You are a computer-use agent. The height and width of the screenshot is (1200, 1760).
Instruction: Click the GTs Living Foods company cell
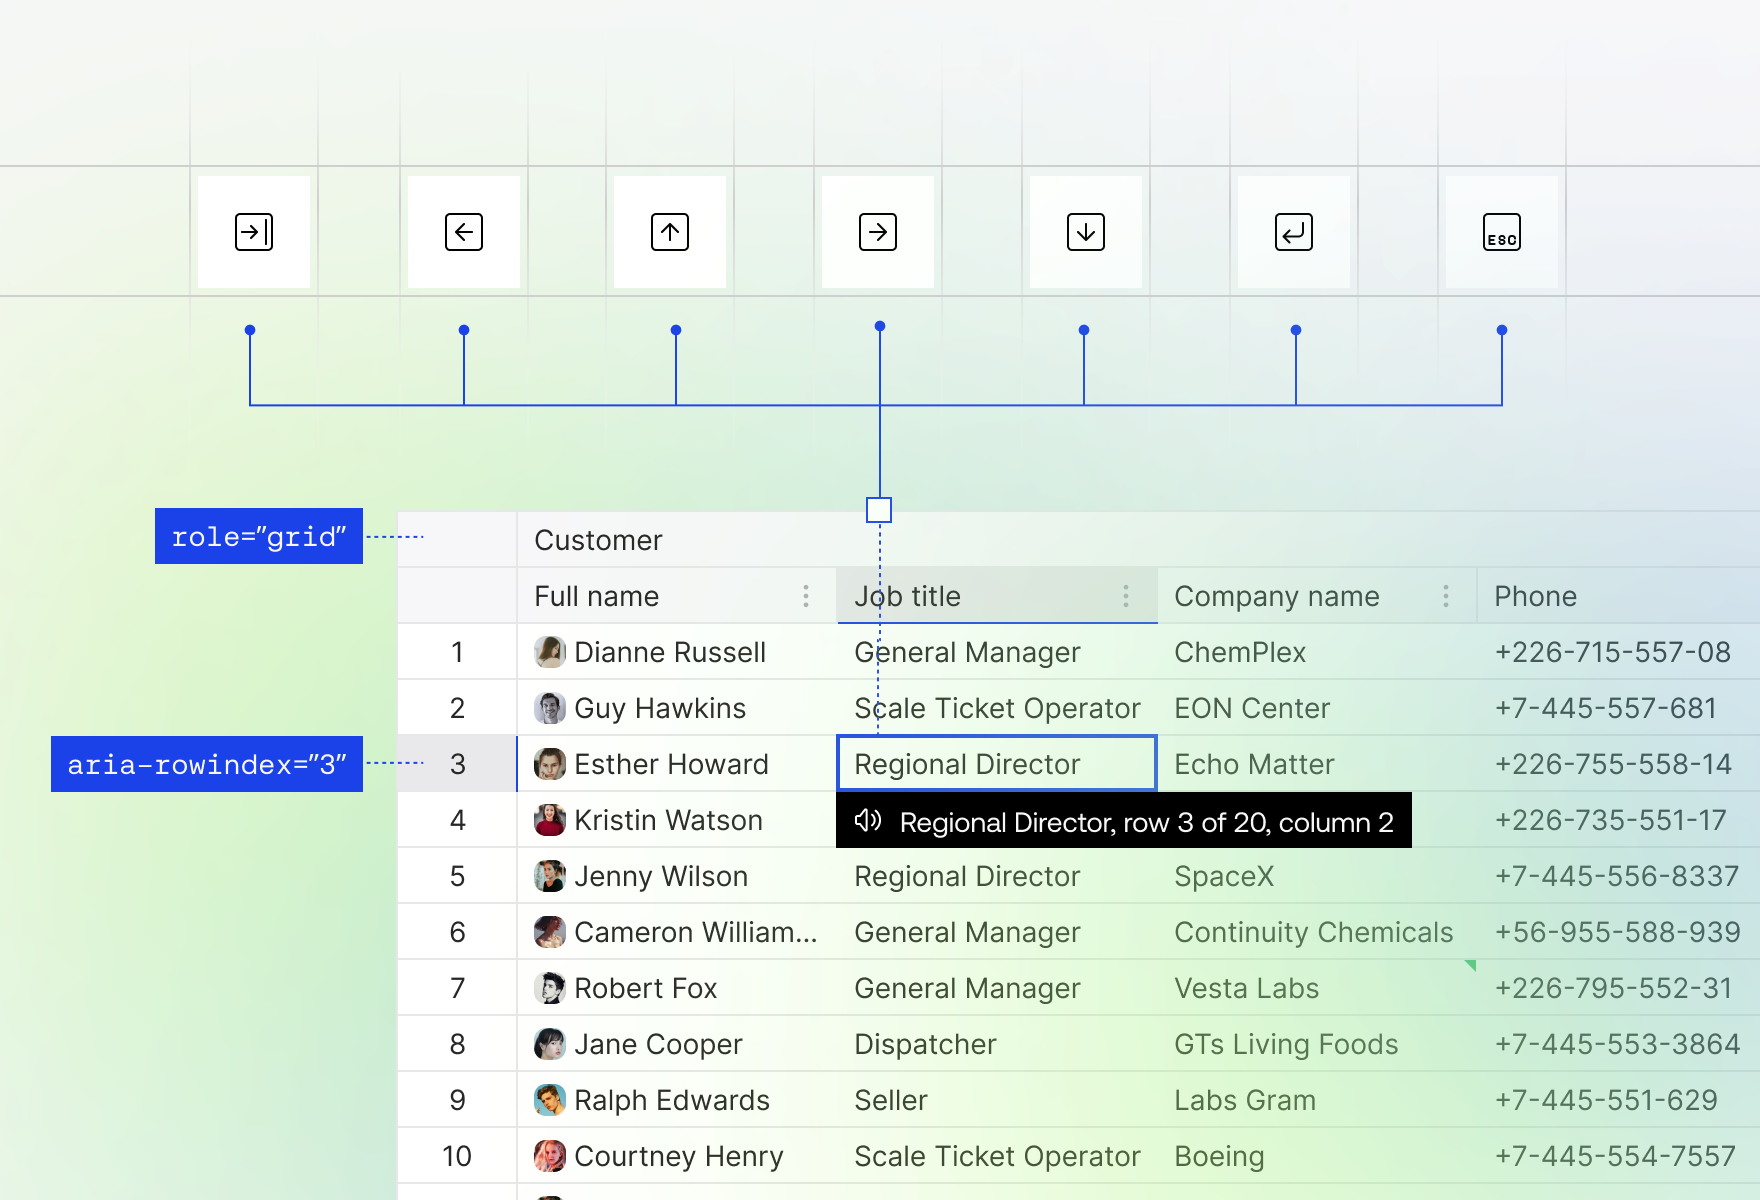click(x=1317, y=1044)
